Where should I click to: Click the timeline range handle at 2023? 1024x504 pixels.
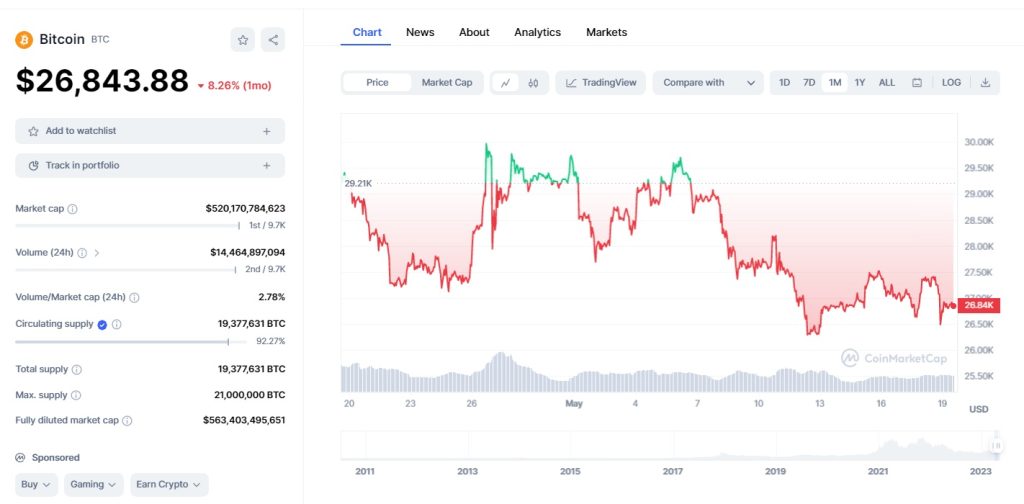pos(997,446)
